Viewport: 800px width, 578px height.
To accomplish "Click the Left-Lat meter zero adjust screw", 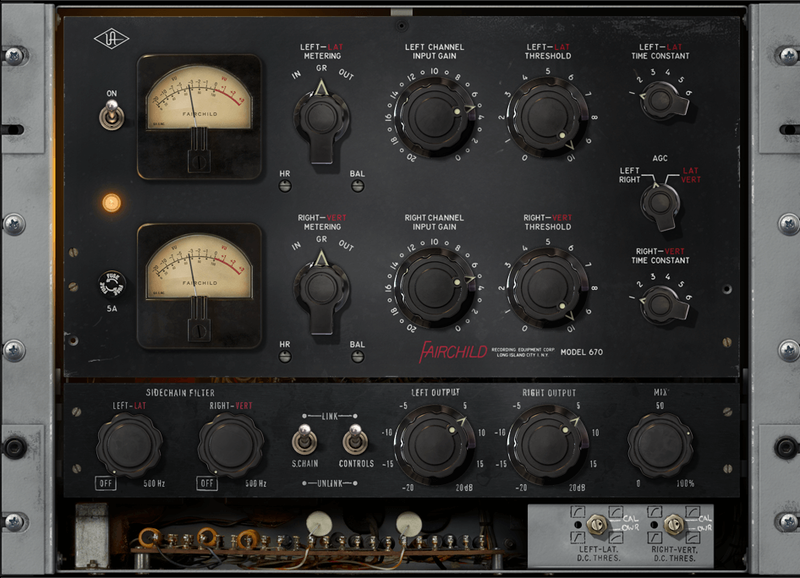I will (x=199, y=162).
